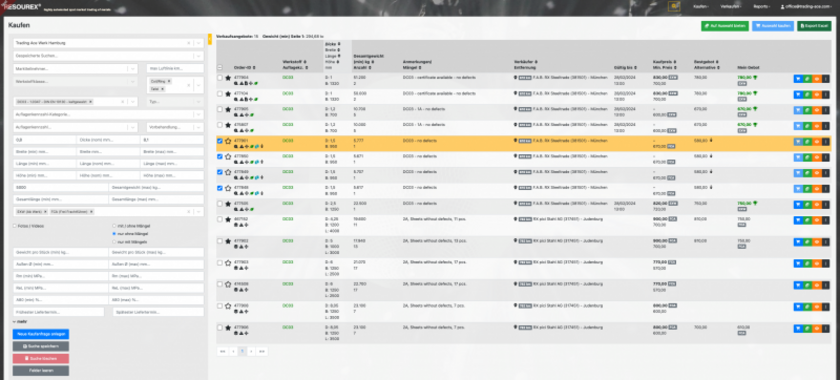Click the red 'Suche löschen' button

(41, 359)
